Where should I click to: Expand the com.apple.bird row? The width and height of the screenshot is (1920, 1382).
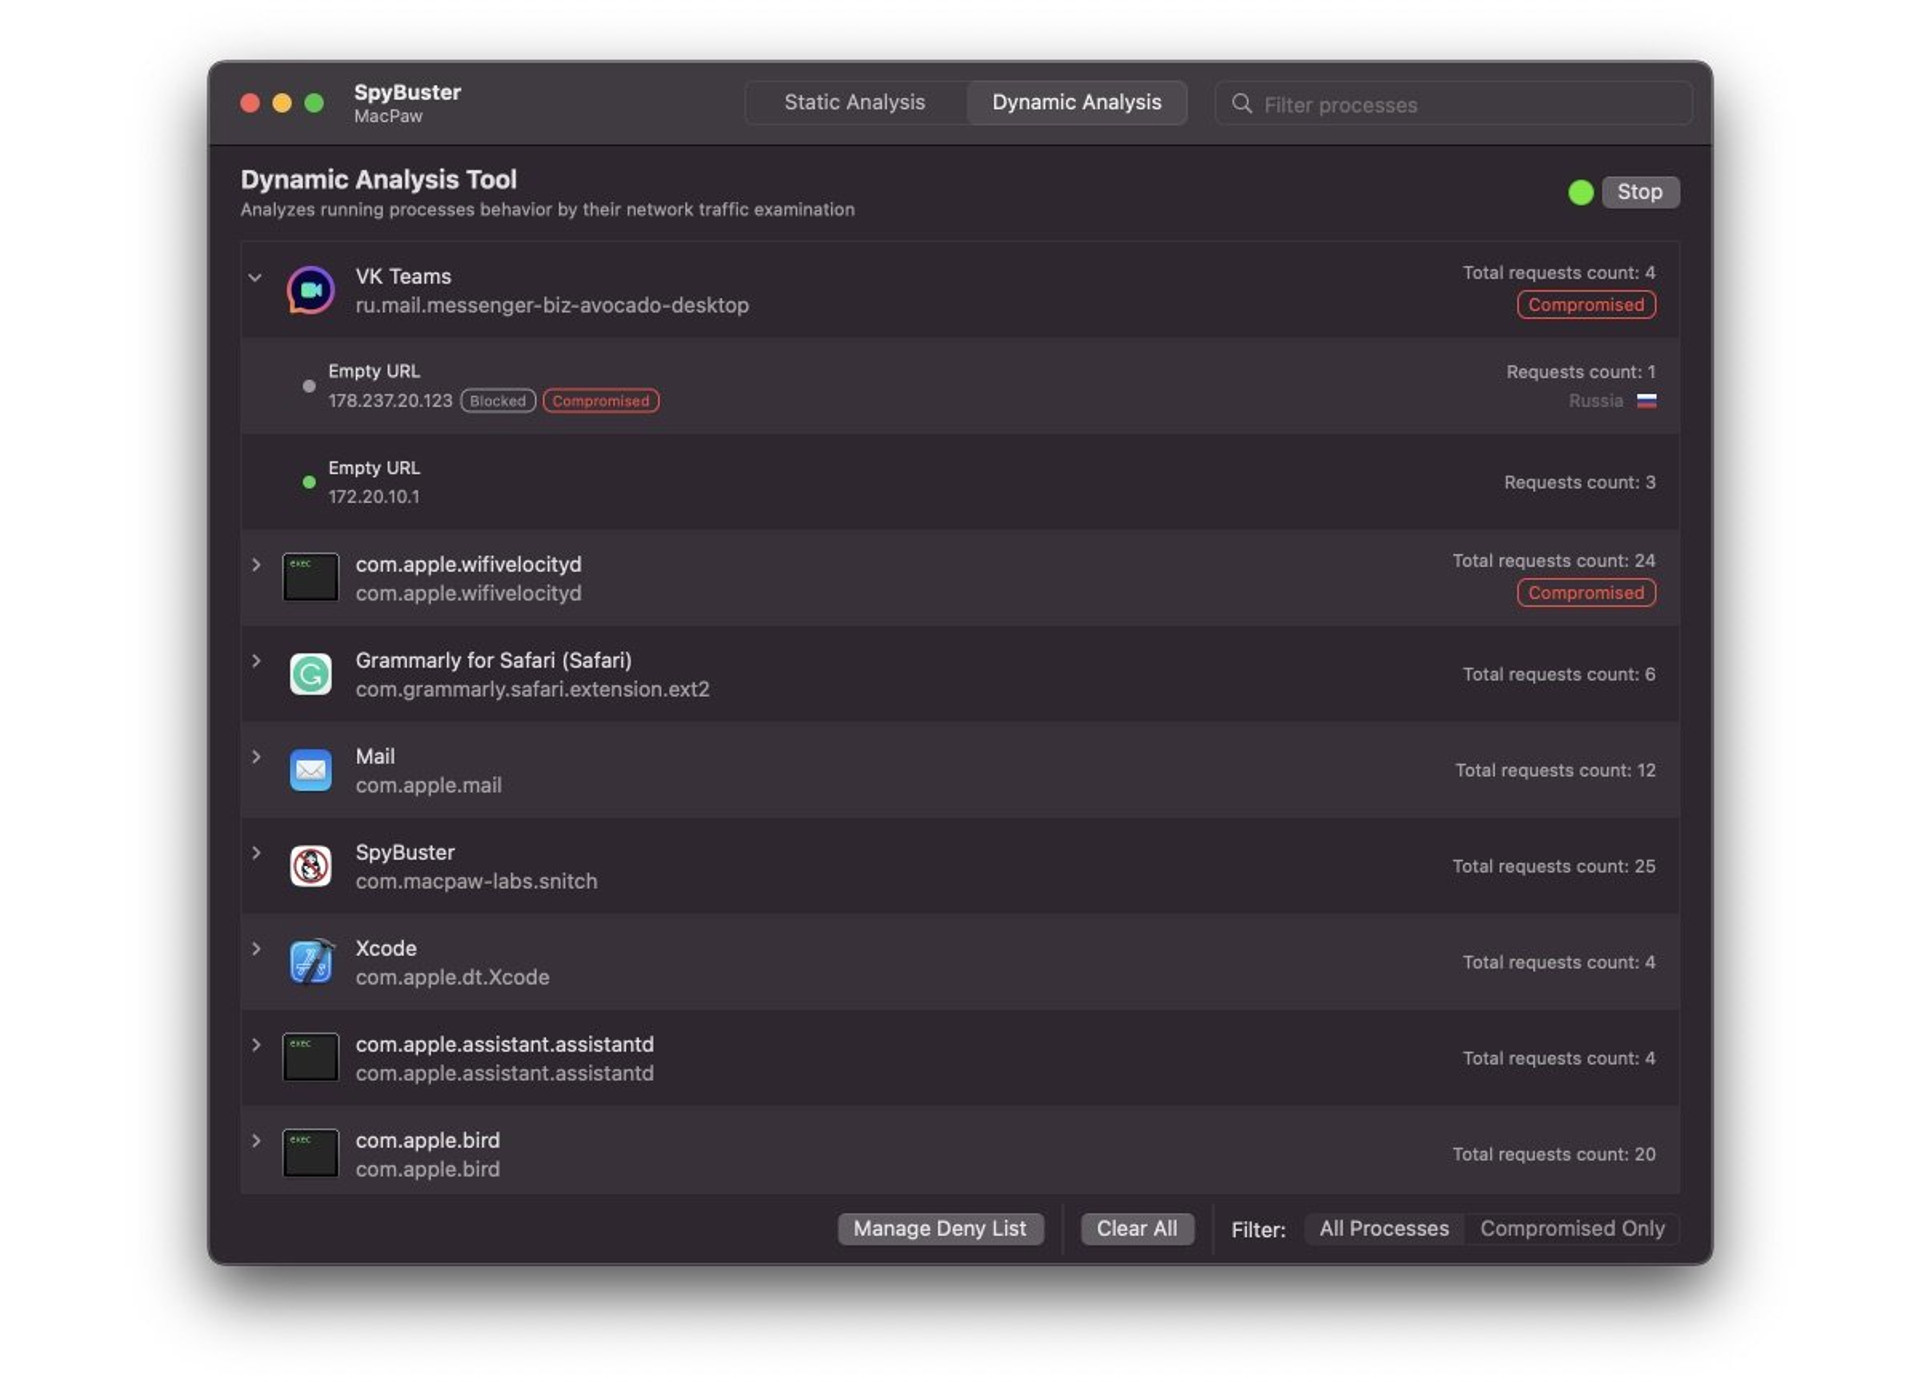pyautogui.click(x=256, y=1140)
